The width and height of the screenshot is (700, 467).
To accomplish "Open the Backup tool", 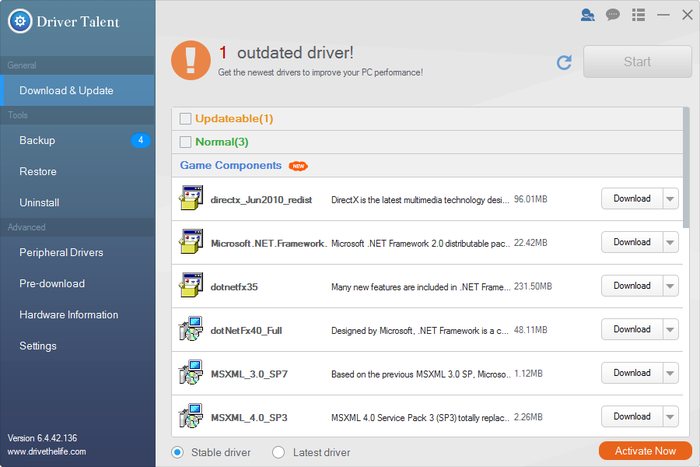I will point(78,140).
